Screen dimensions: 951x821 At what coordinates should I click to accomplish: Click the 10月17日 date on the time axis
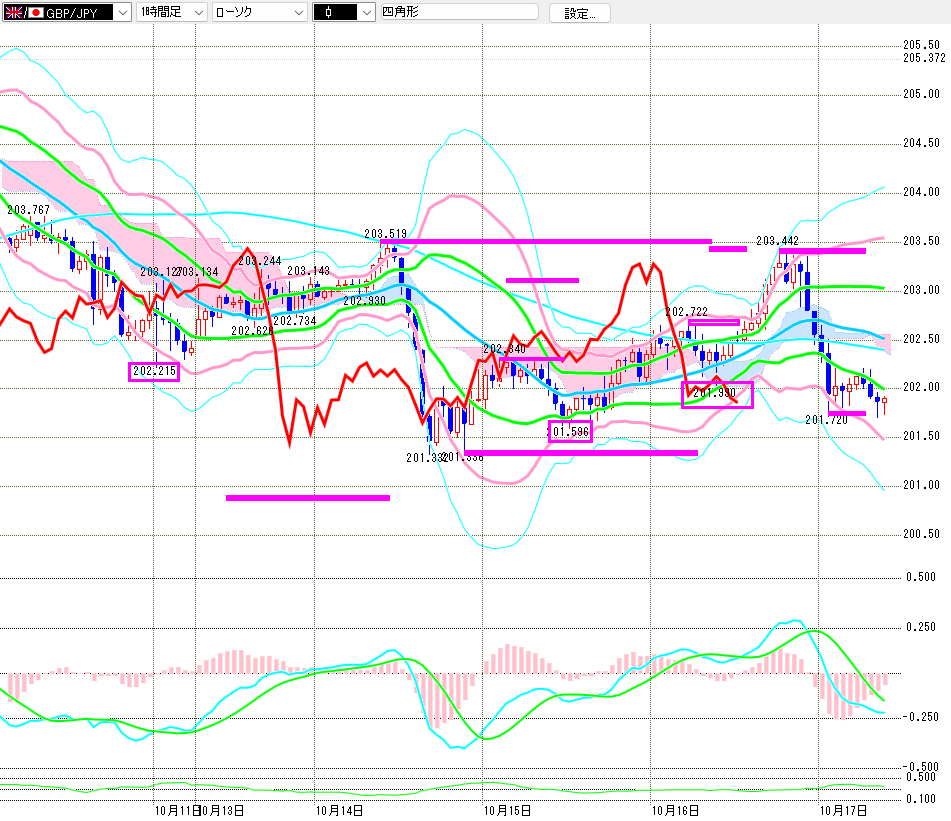pos(842,808)
